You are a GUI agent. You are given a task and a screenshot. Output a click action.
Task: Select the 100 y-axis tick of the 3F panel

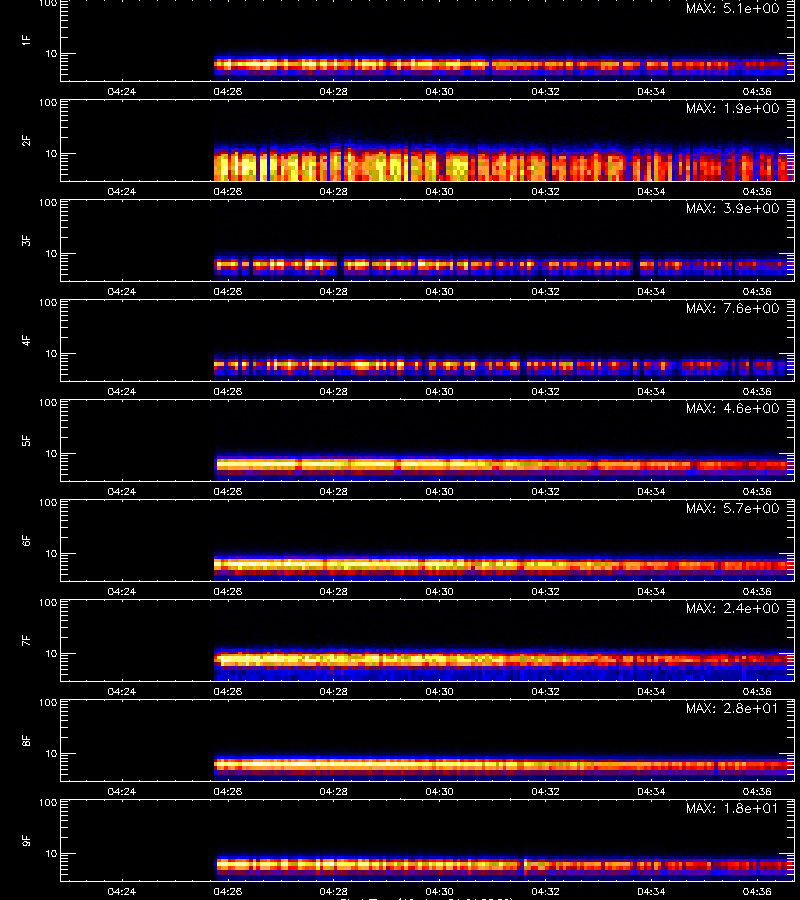(48, 203)
